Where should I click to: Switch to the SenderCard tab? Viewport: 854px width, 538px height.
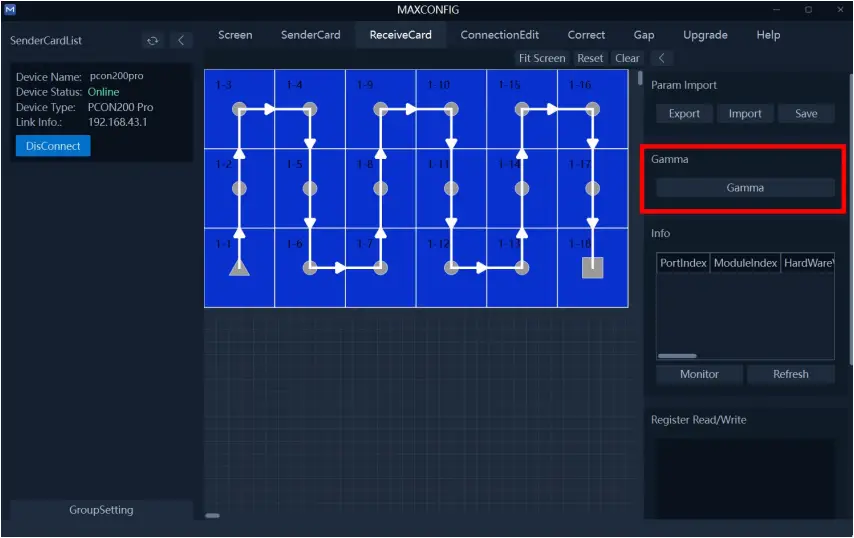[310, 35]
